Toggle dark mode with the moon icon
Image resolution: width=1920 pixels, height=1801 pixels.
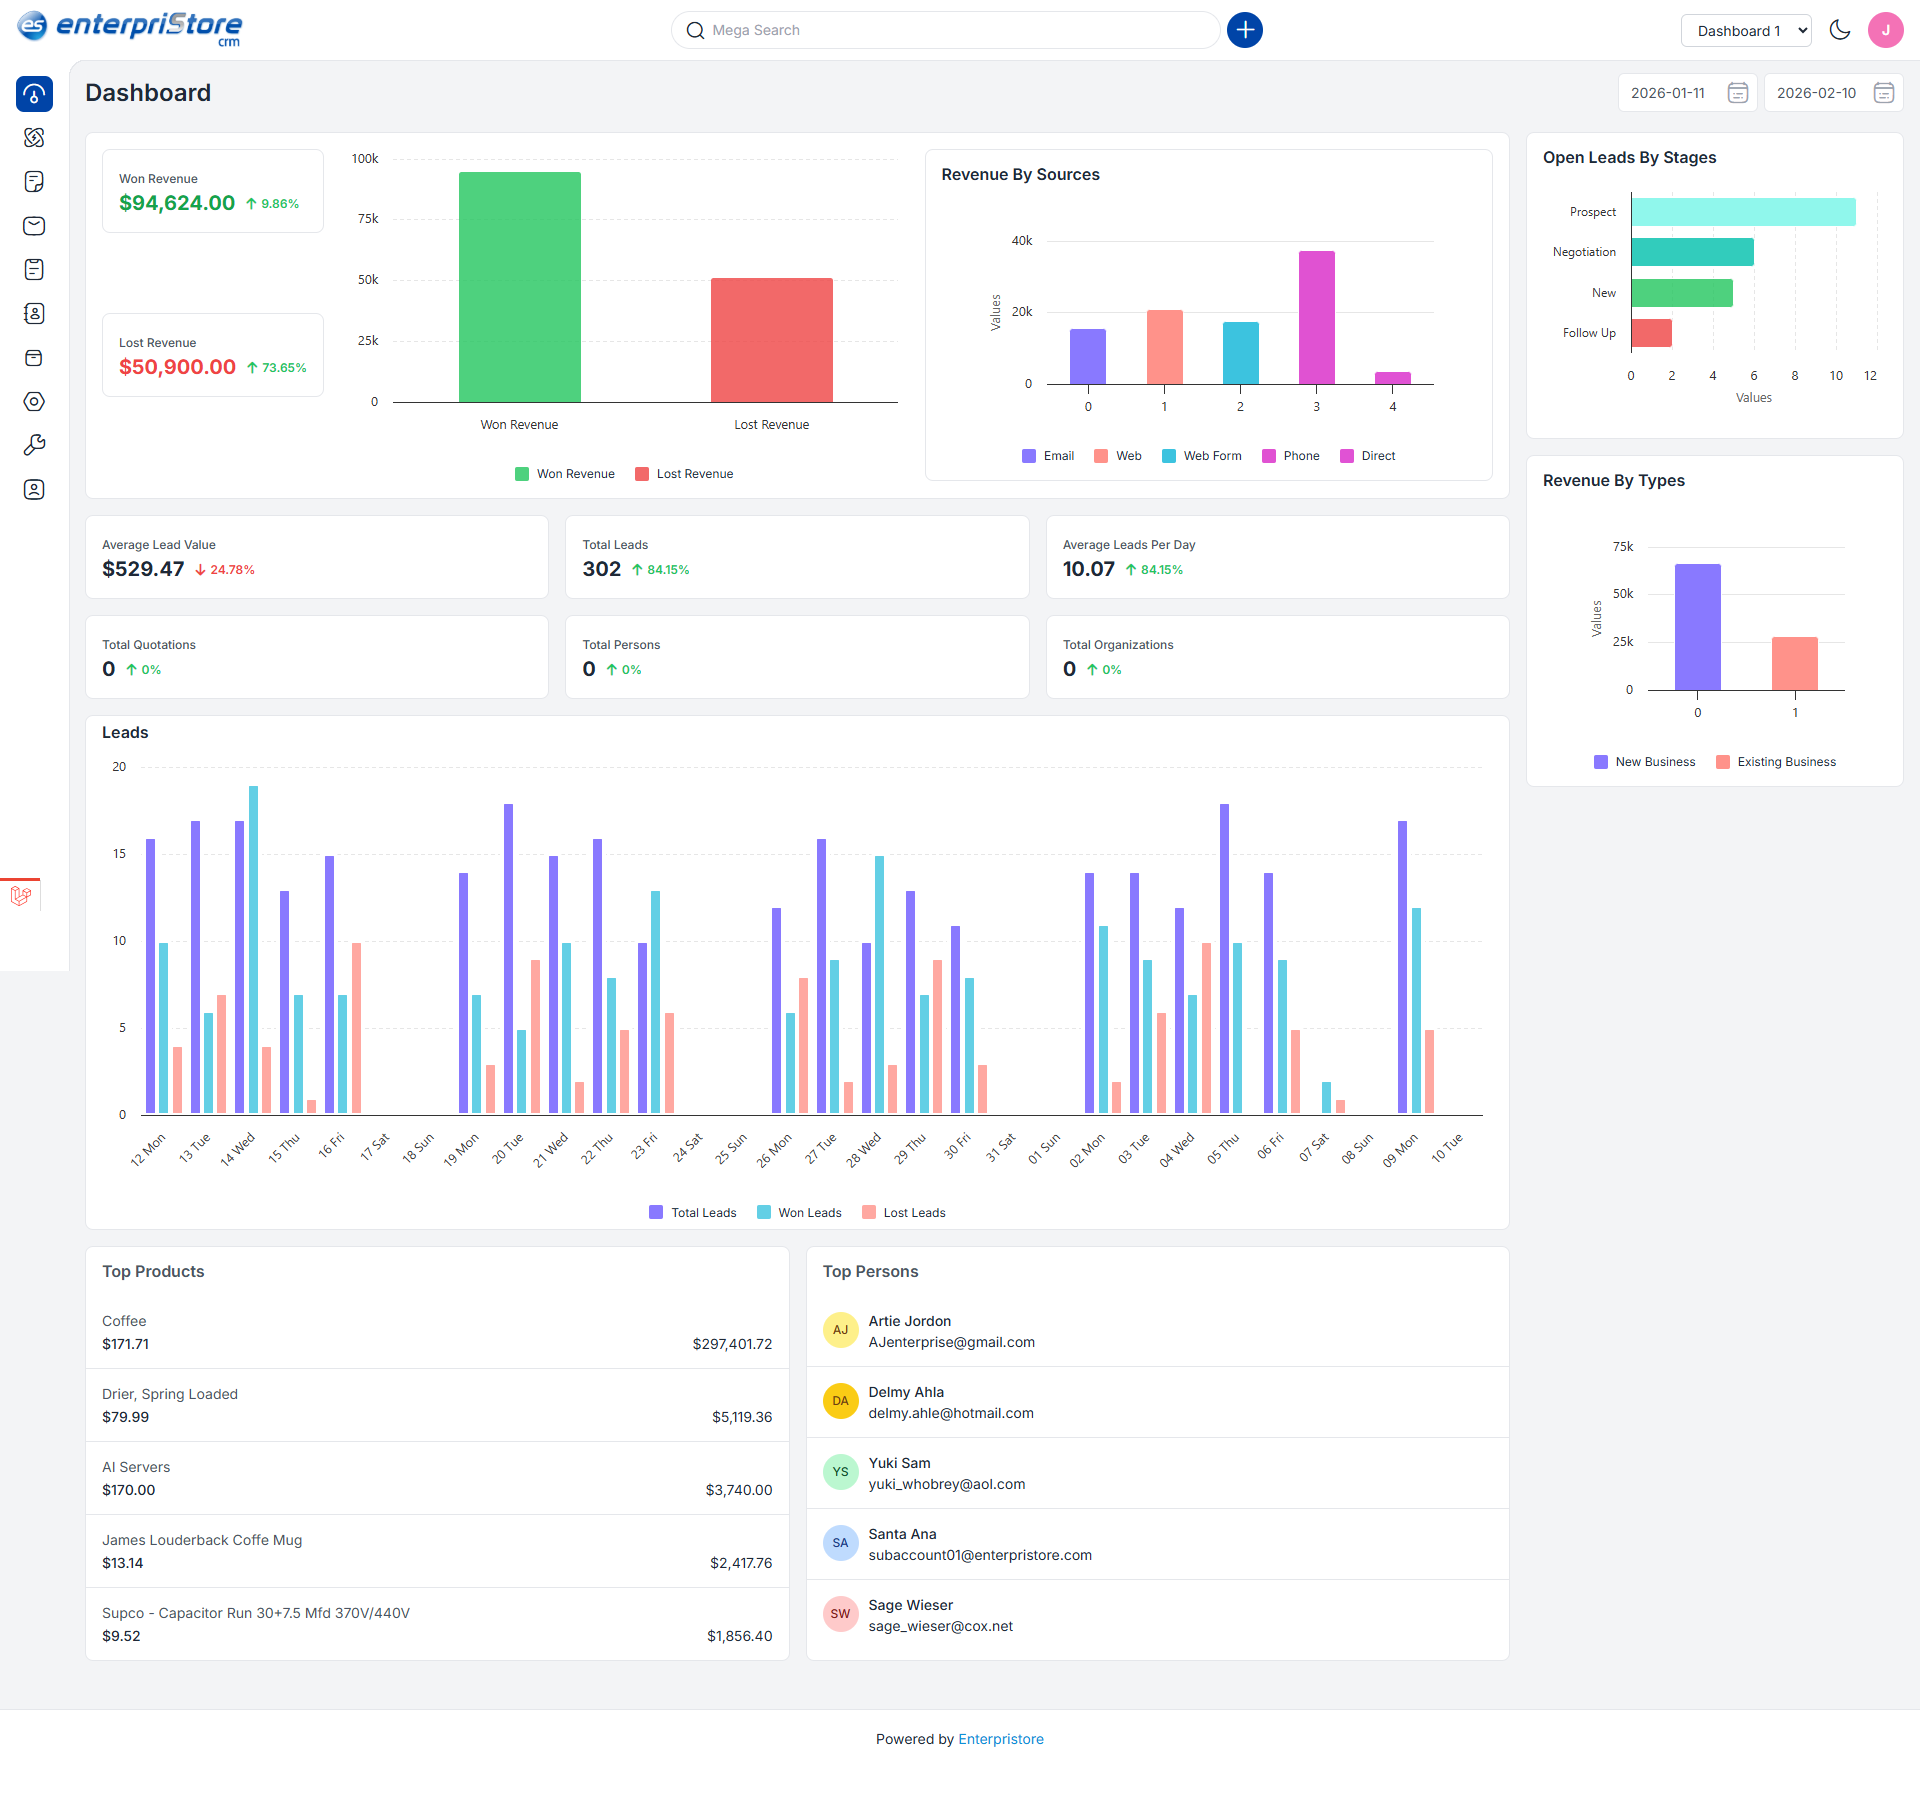pyautogui.click(x=1841, y=30)
